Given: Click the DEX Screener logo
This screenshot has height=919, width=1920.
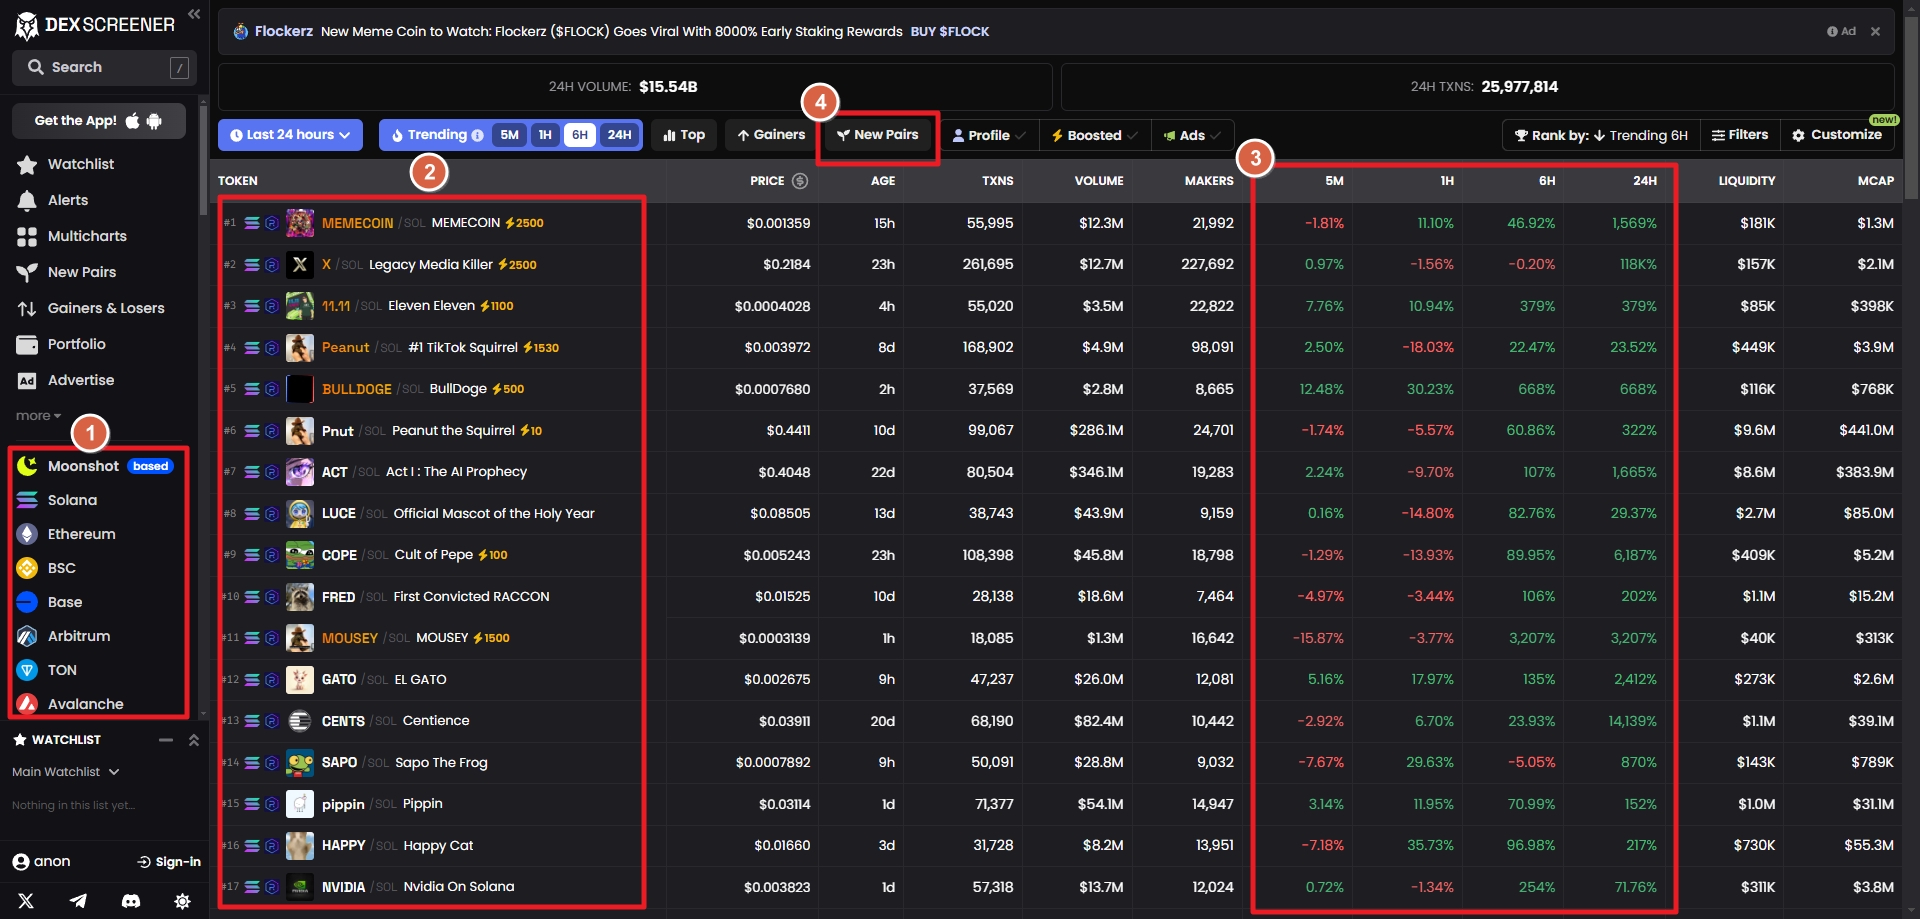Looking at the screenshot, I should point(95,25).
